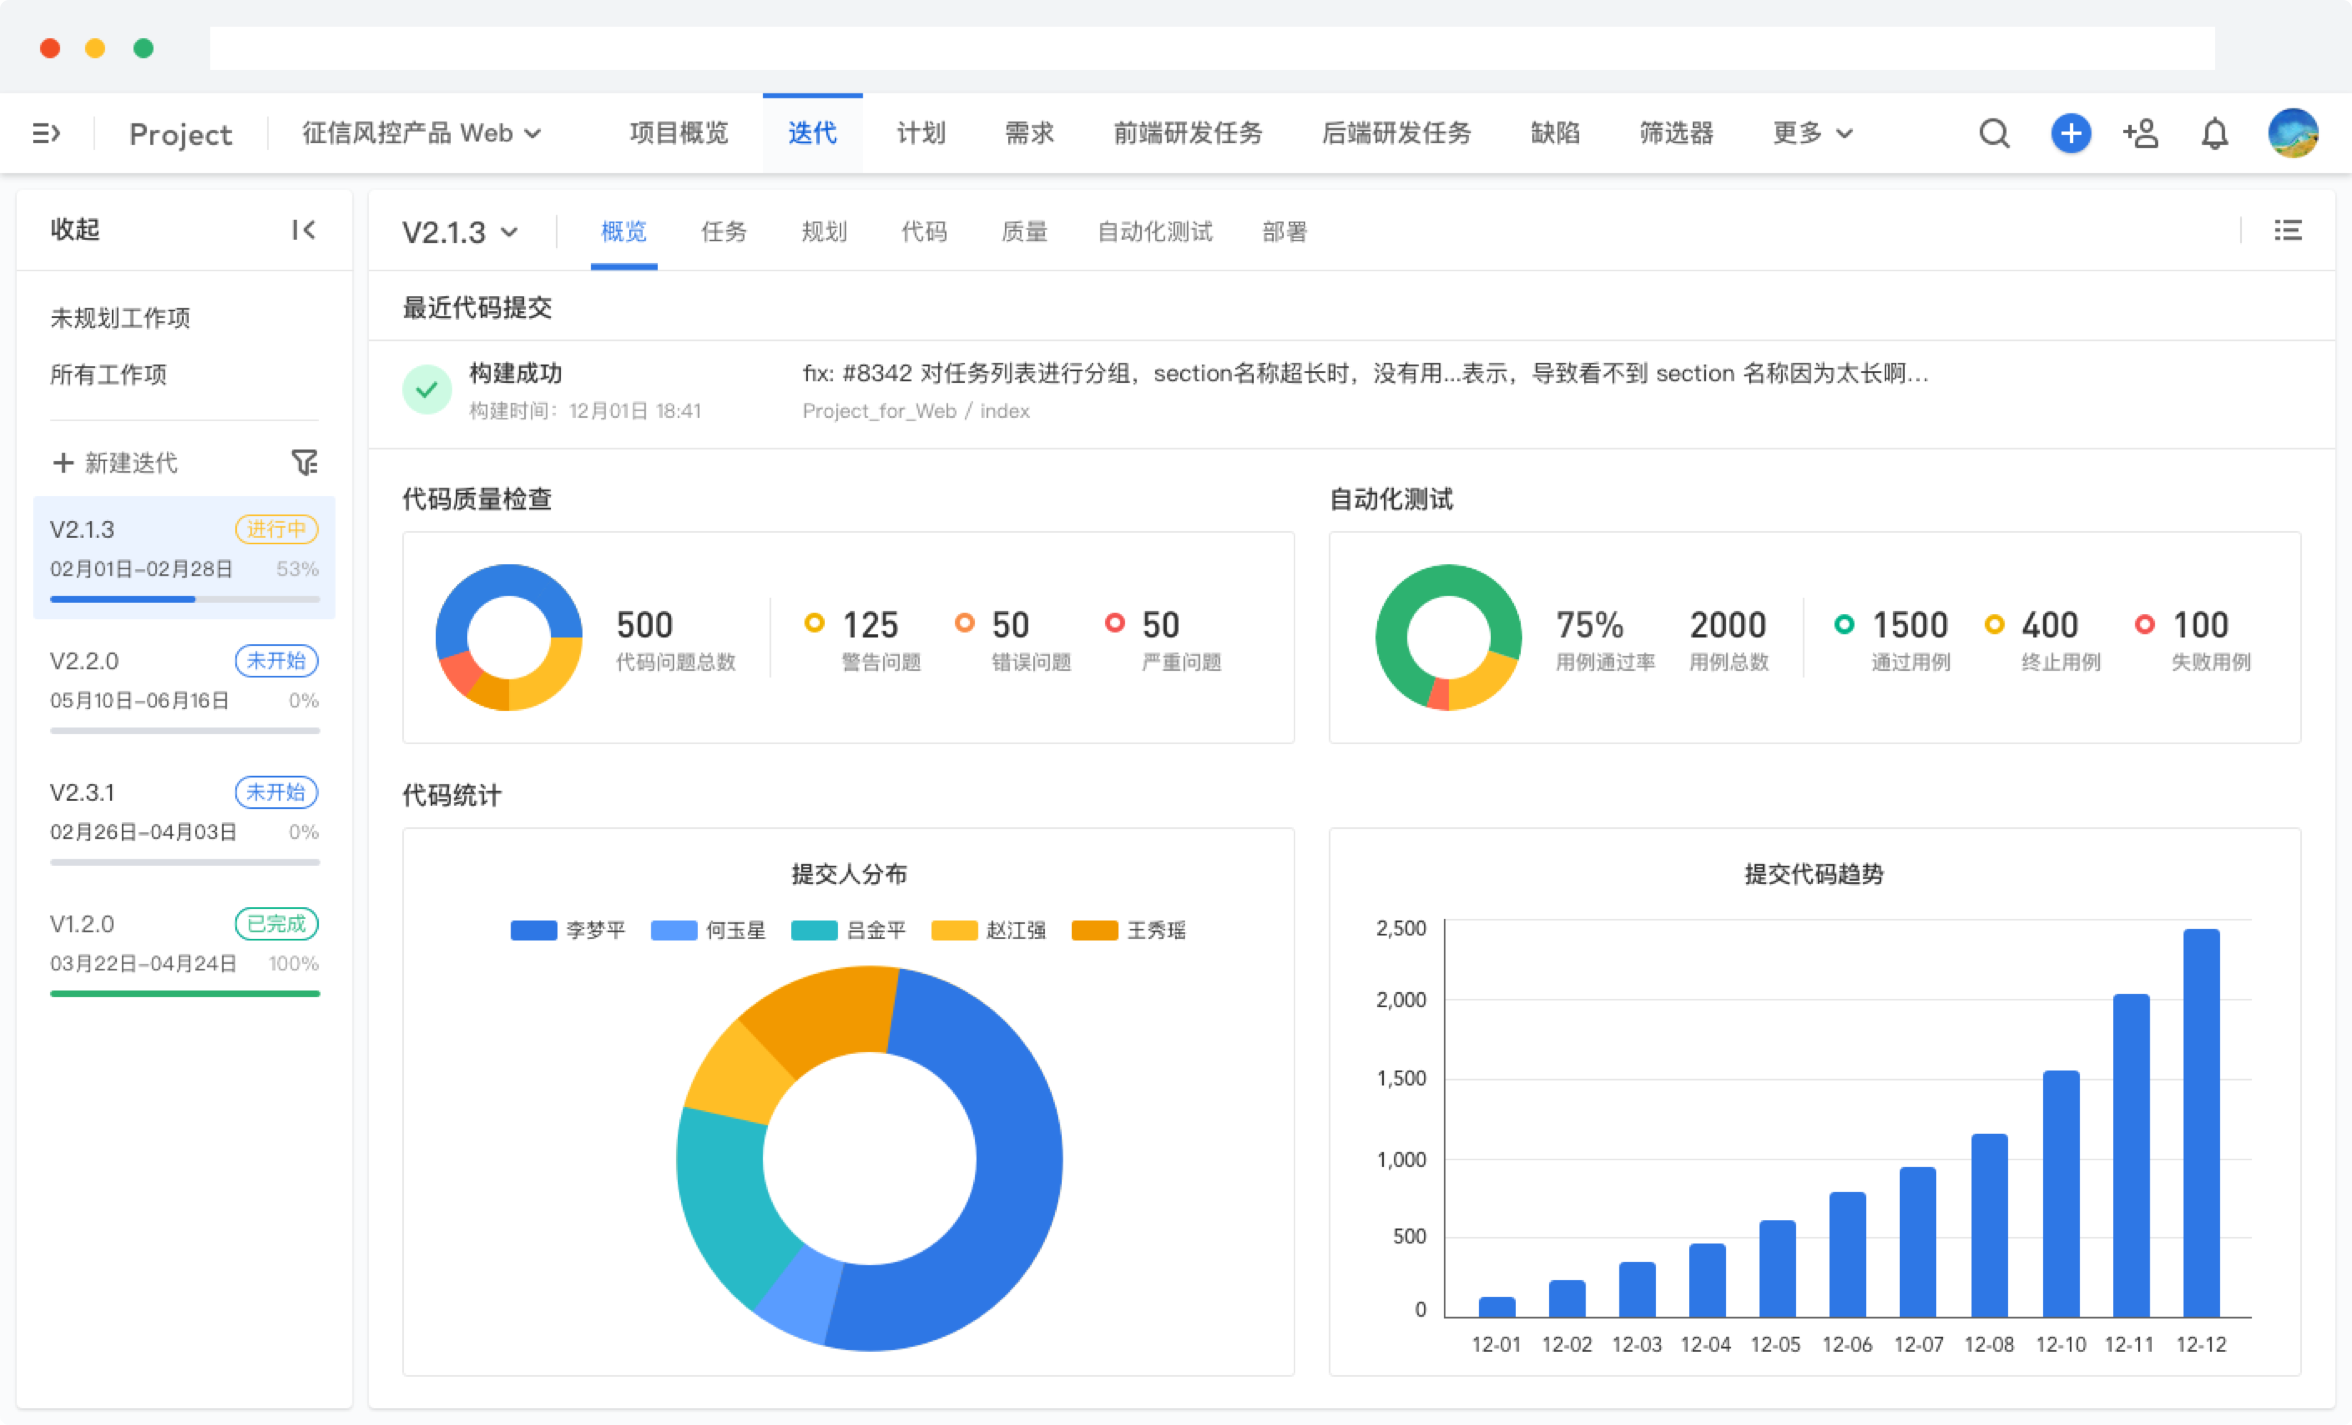The height and width of the screenshot is (1425, 2352).
Task: Click 新建迭代 to create iteration
Action: pyautogui.click(x=131, y=462)
